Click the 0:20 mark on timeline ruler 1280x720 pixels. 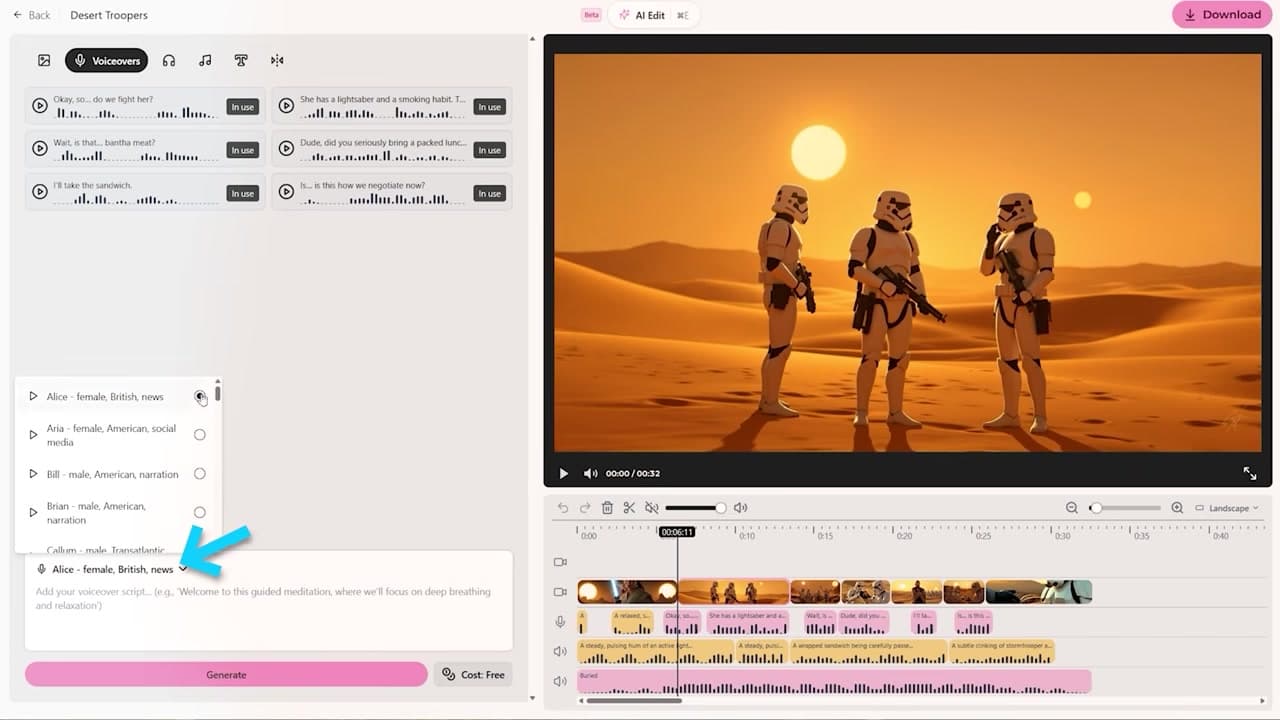(904, 536)
